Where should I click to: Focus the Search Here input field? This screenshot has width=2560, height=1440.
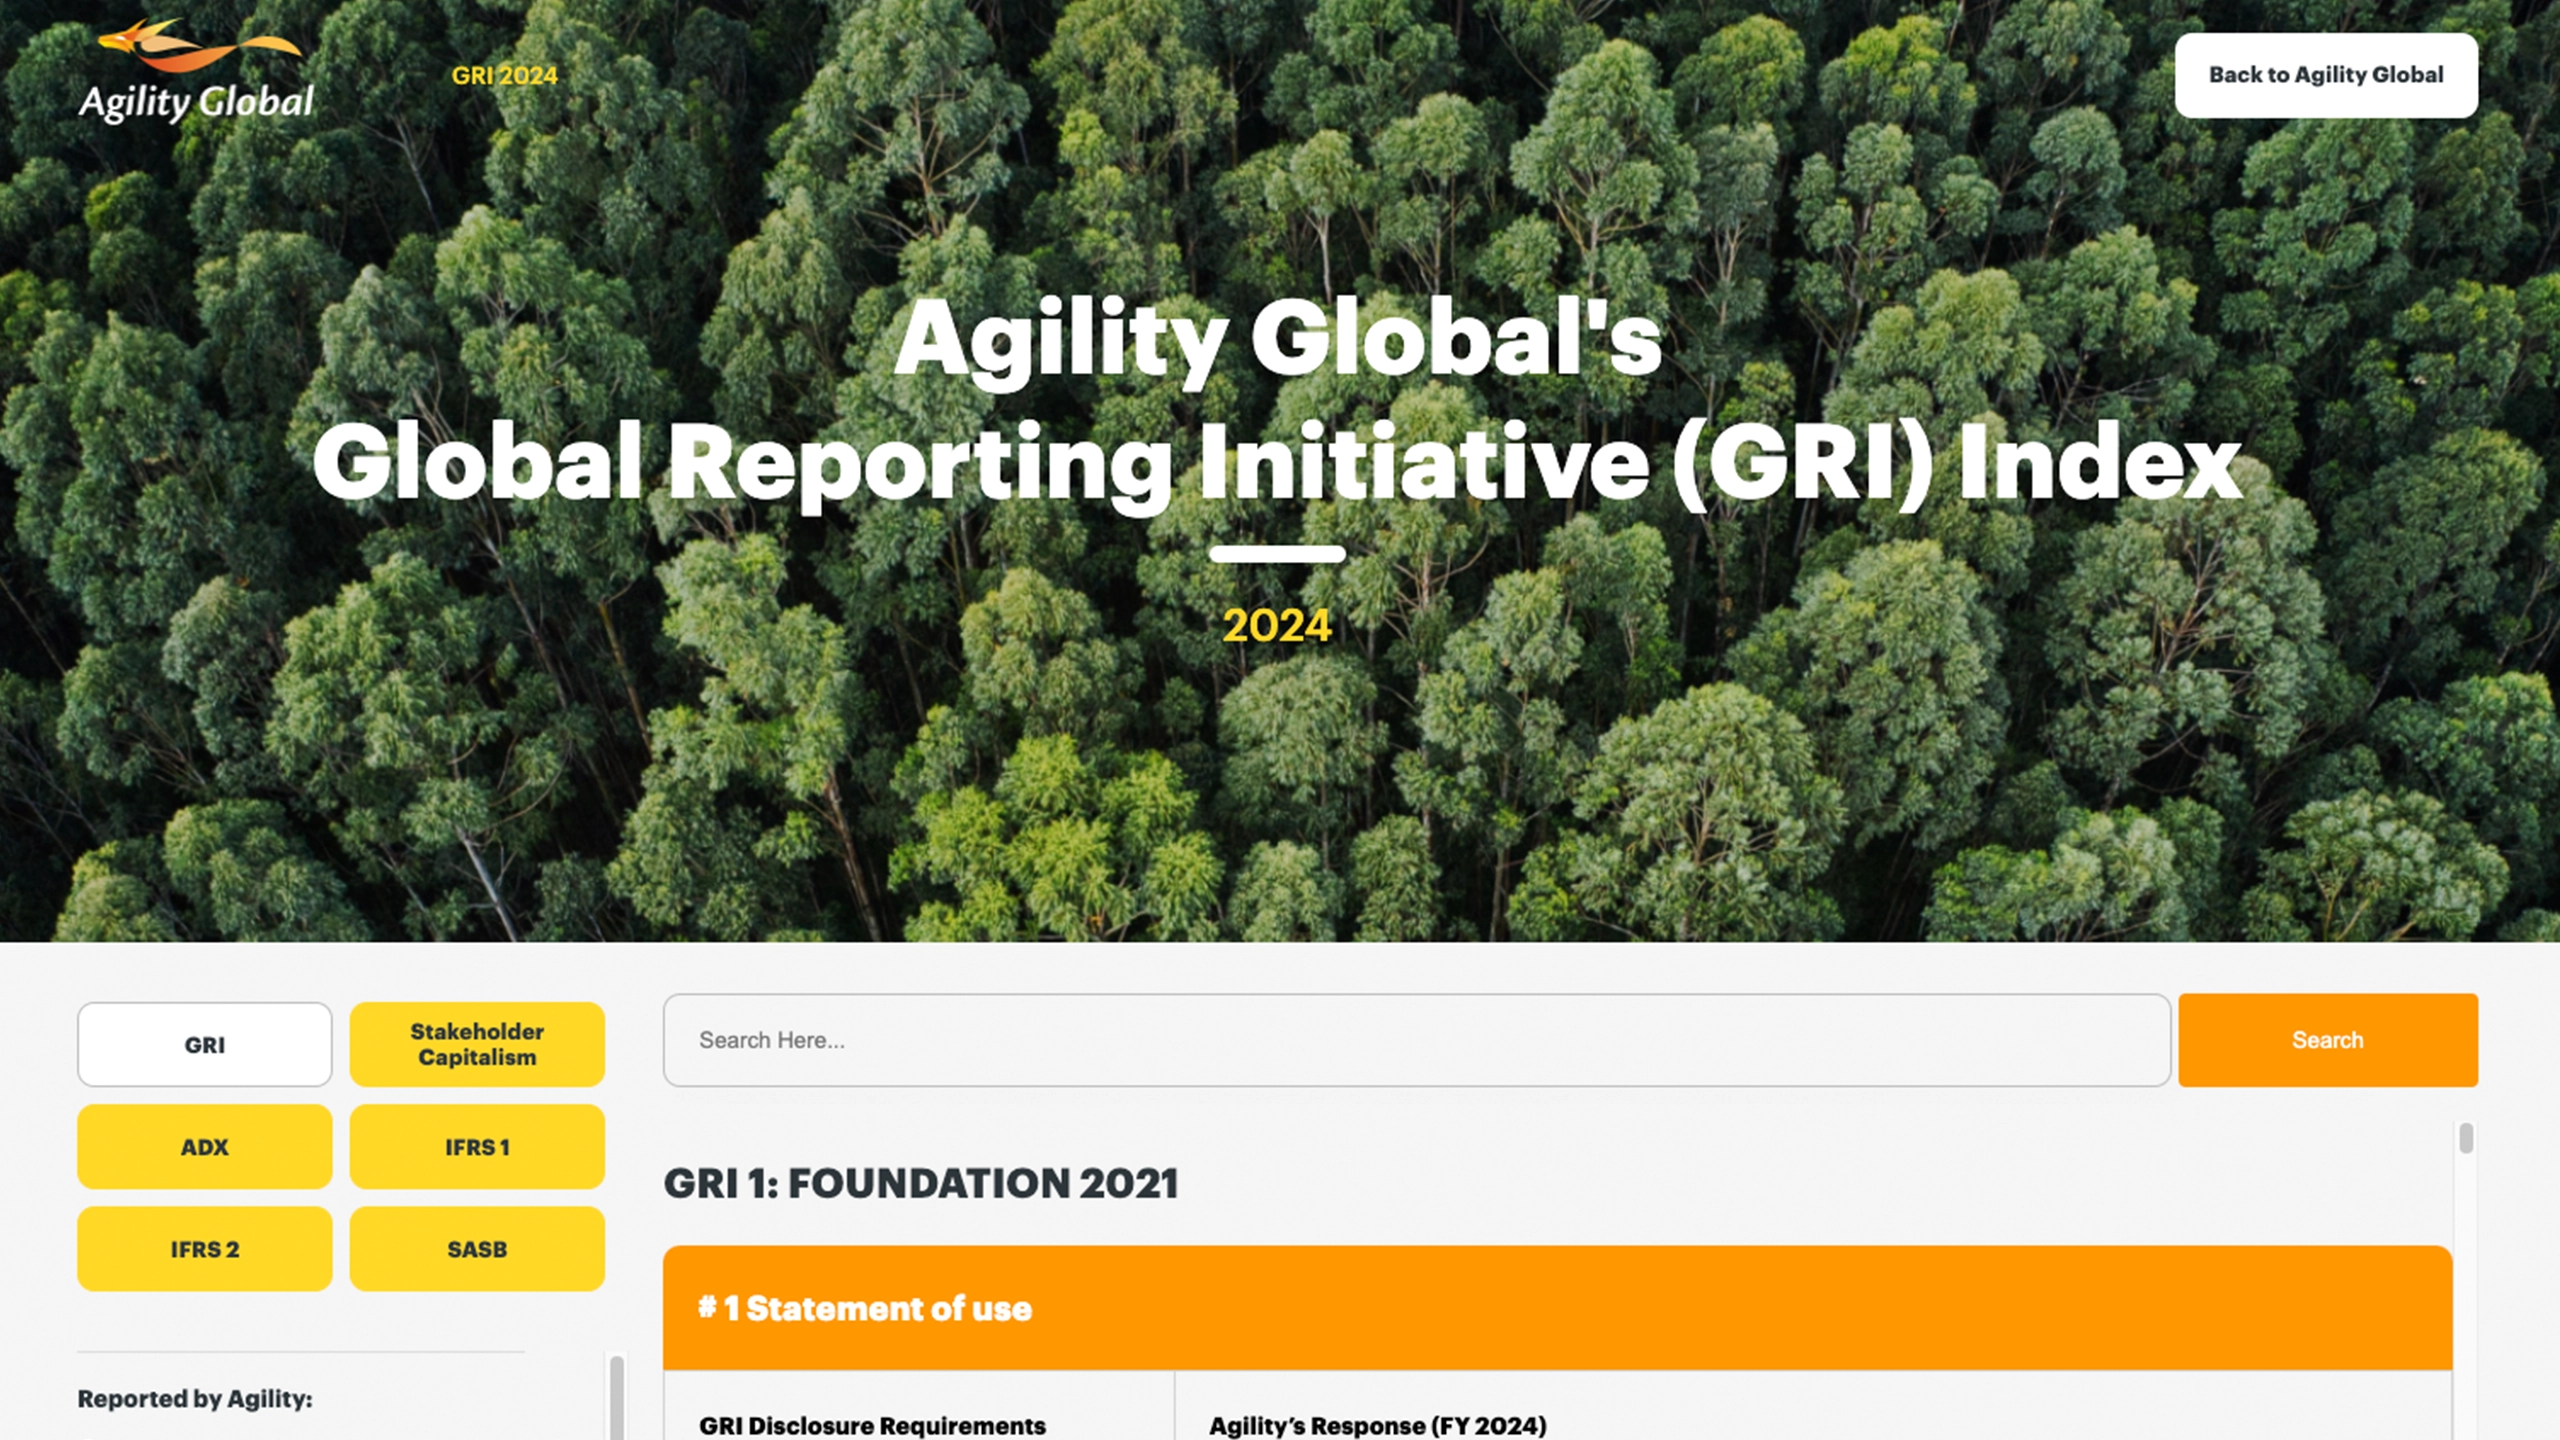point(1415,1040)
